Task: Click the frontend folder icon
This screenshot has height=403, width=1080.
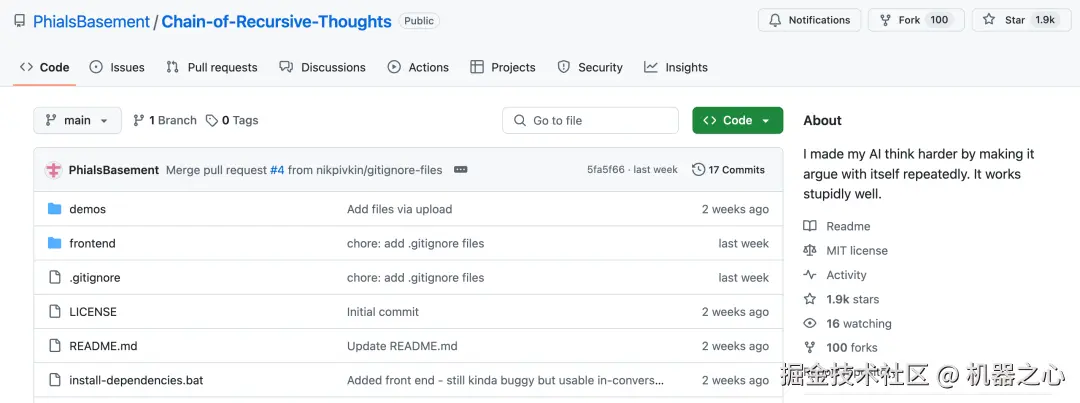Action: coord(55,243)
